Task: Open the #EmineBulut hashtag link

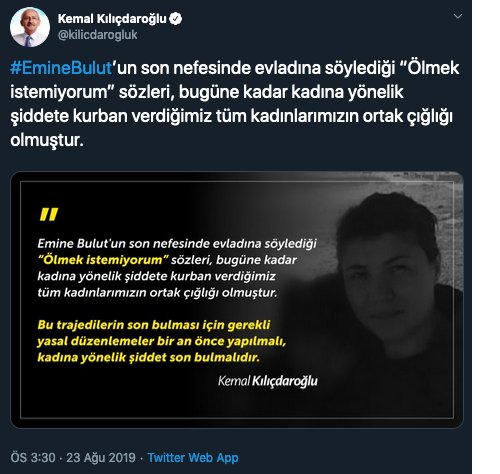Action: 61,68
